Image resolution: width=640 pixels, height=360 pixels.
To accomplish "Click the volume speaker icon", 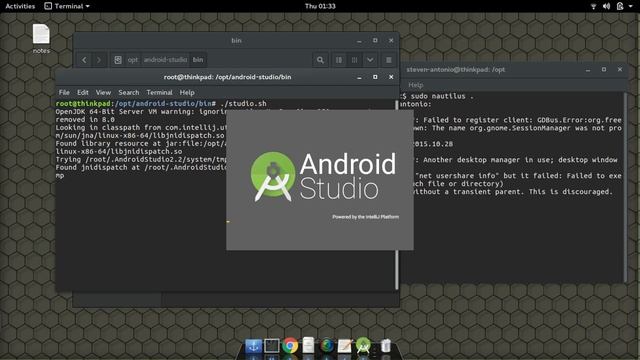I will click(607, 6).
